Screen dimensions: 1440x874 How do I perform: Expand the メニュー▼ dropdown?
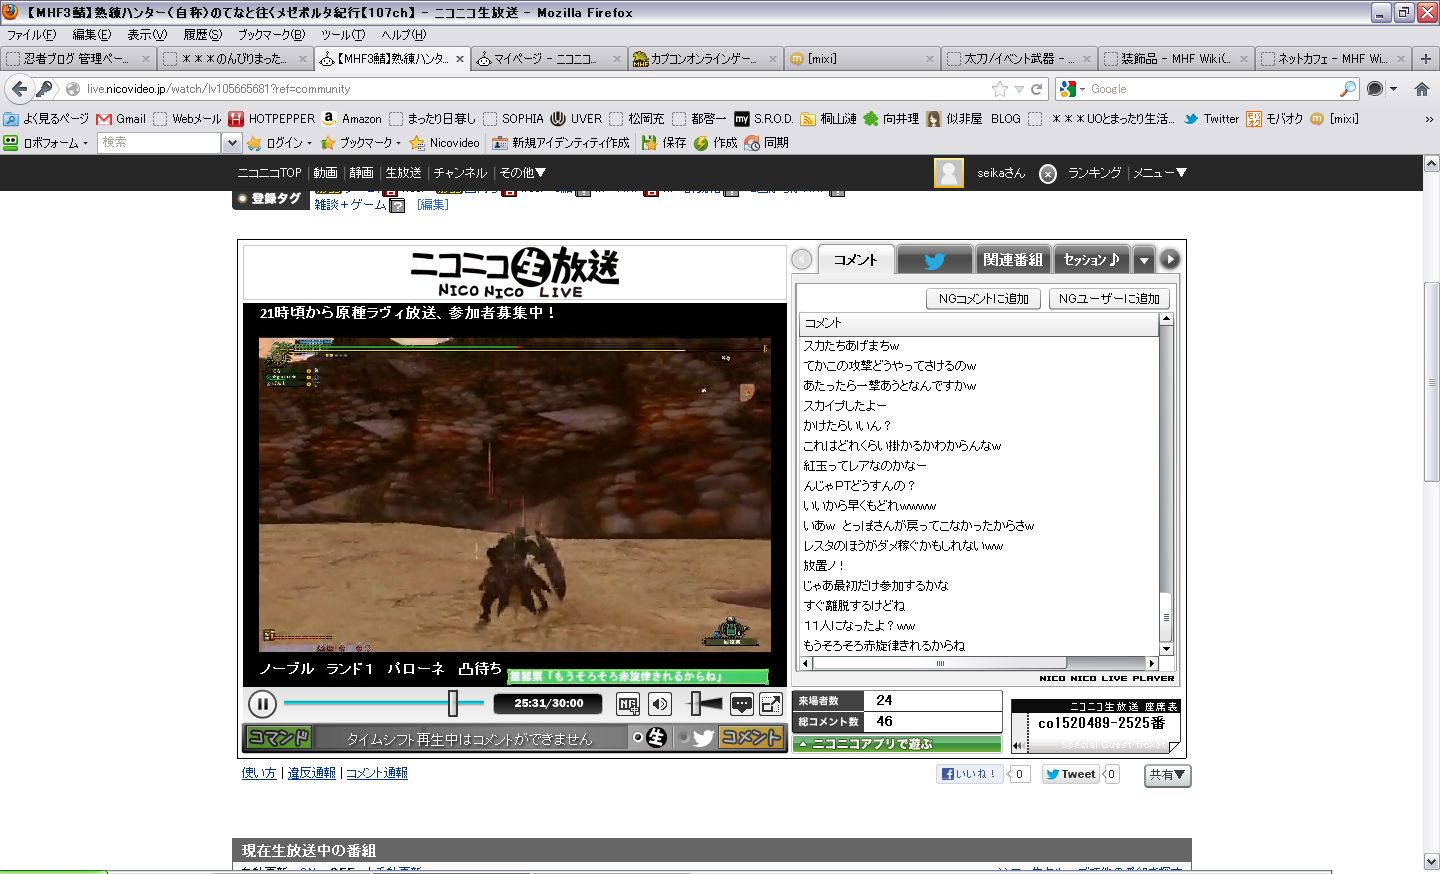[1160, 173]
